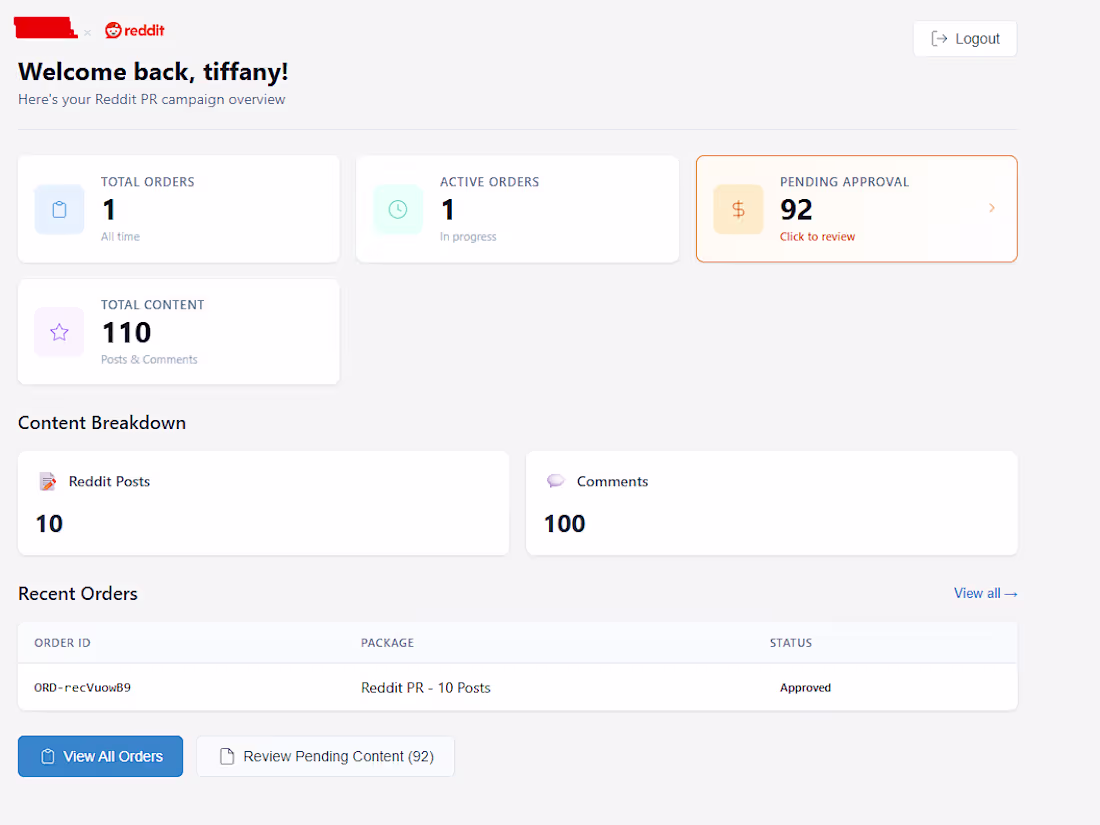Click the Reddit logo in the header
This screenshot has height=825, width=1100.
pyautogui.click(x=134, y=30)
